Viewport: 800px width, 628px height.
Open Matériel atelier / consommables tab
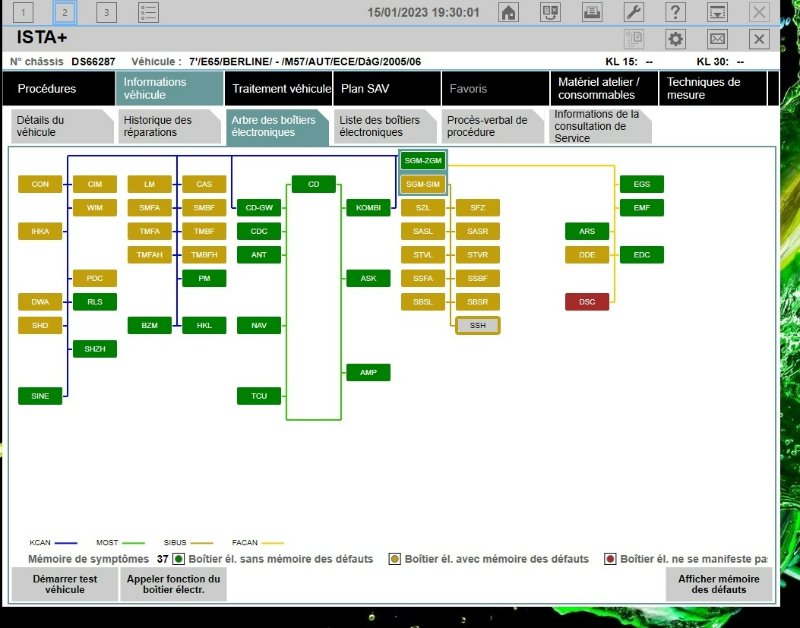pos(604,88)
